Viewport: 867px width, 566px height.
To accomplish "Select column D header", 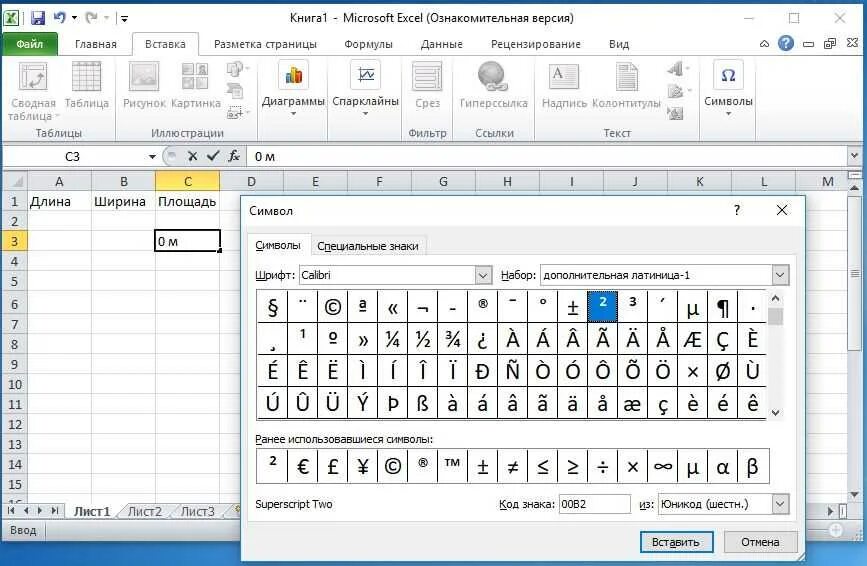I will [x=252, y=181].
